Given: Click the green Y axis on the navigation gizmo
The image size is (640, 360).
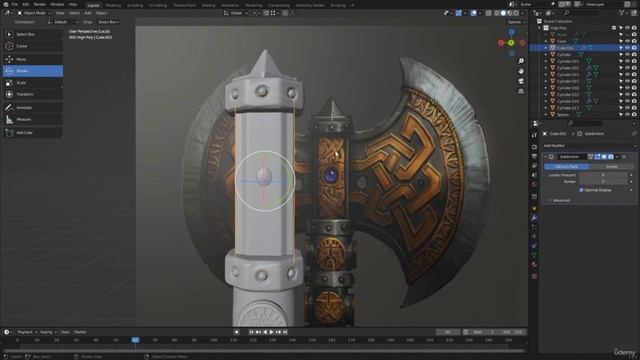Looking at the screenshot, I should coord(511,42).
